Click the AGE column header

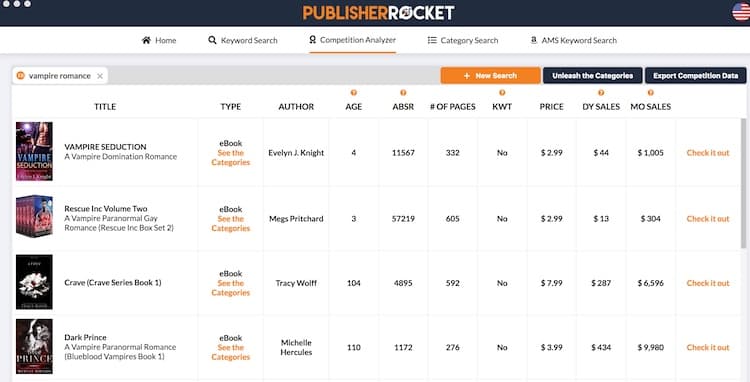(353, 107)
